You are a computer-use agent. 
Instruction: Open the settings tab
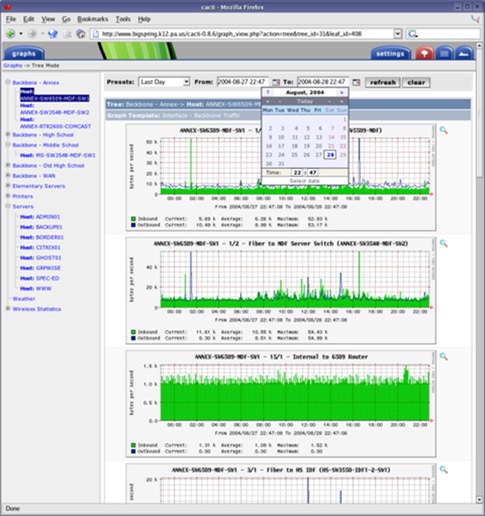coord(390,54)
